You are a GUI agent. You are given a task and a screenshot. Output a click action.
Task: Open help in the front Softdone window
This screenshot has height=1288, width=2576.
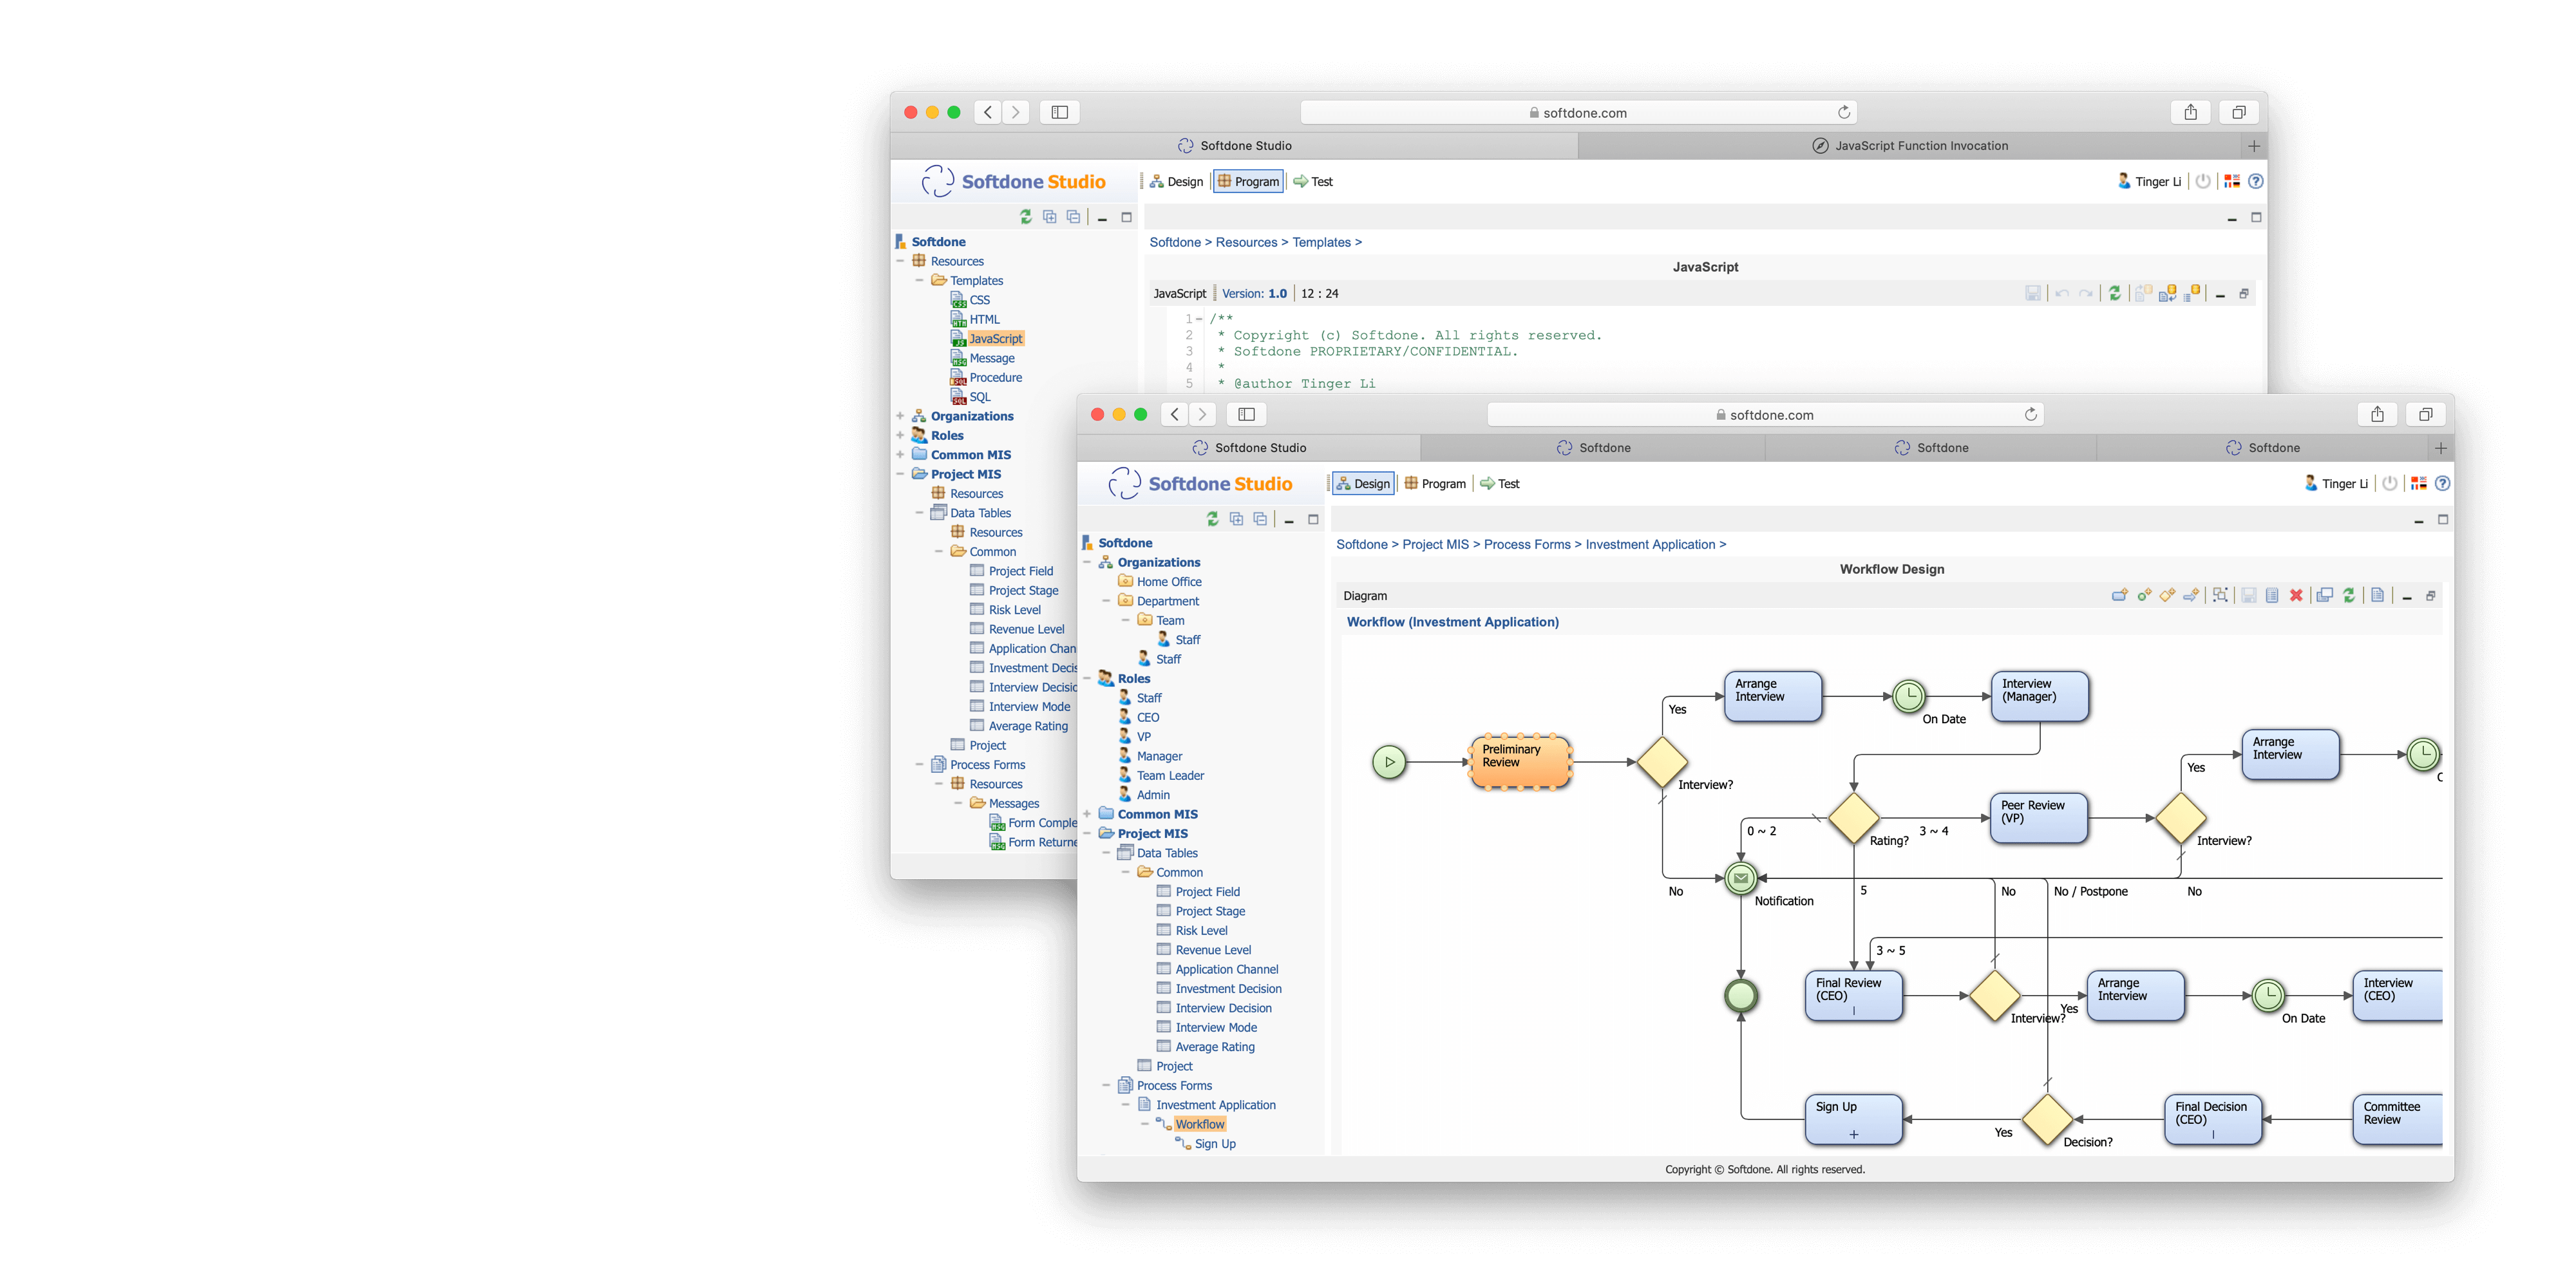click(2442, 484)
